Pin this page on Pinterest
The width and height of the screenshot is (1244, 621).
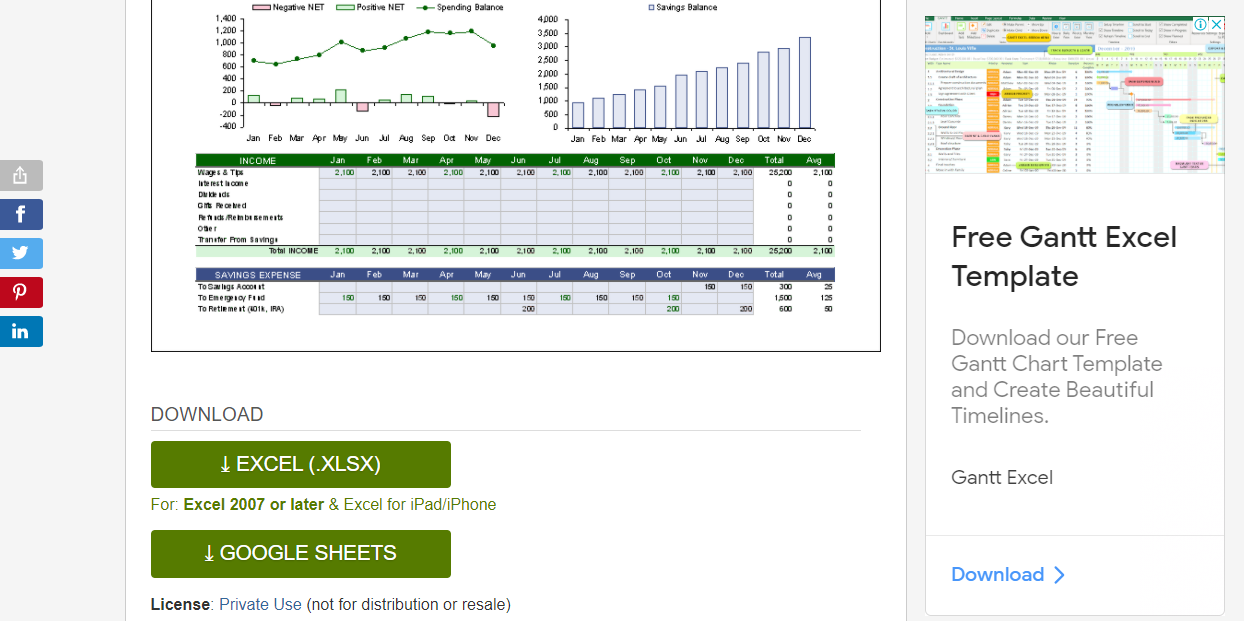(21, 292)
